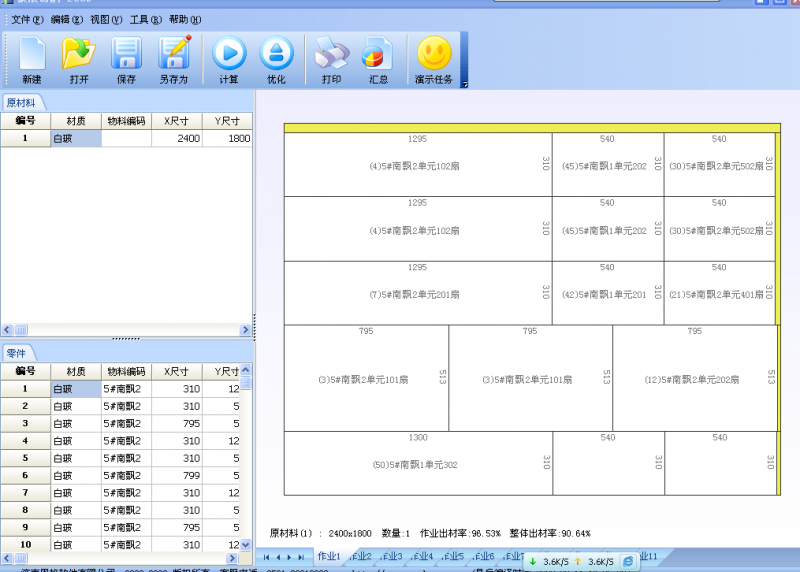Viewport: 800px width, 572px height.
Task: Open the 帮助(H) menu
Action: [185, 19]
